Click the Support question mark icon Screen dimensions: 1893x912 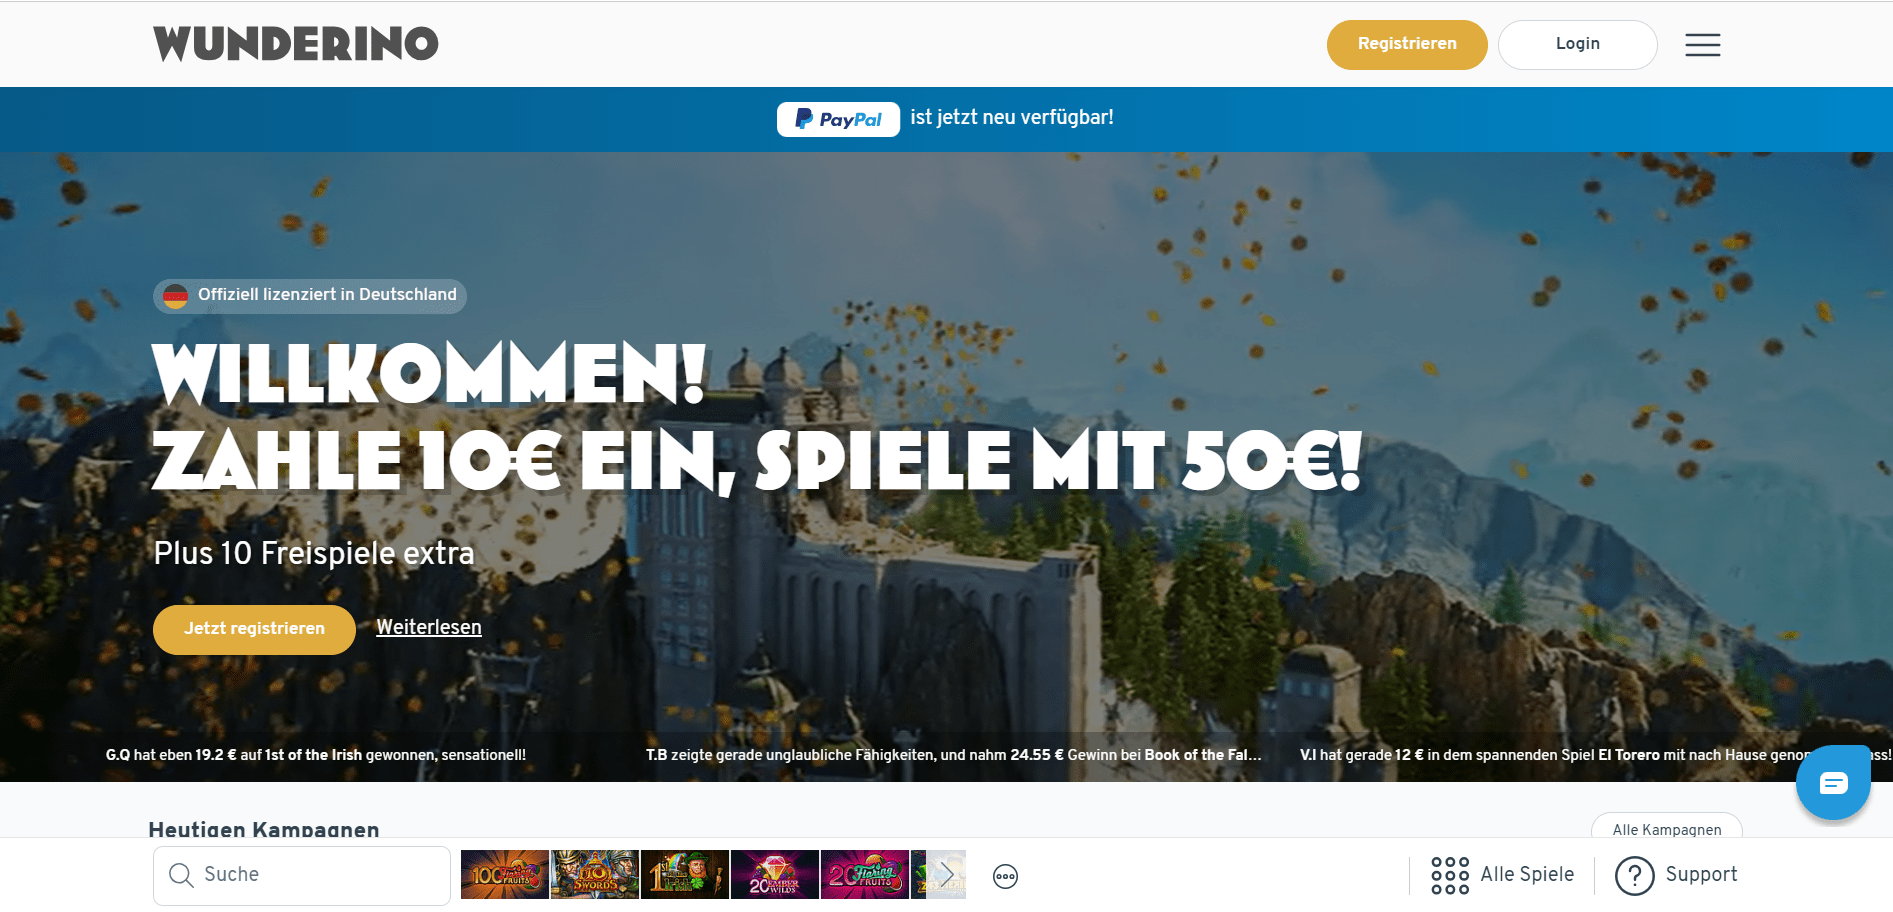pos(1635,876)
